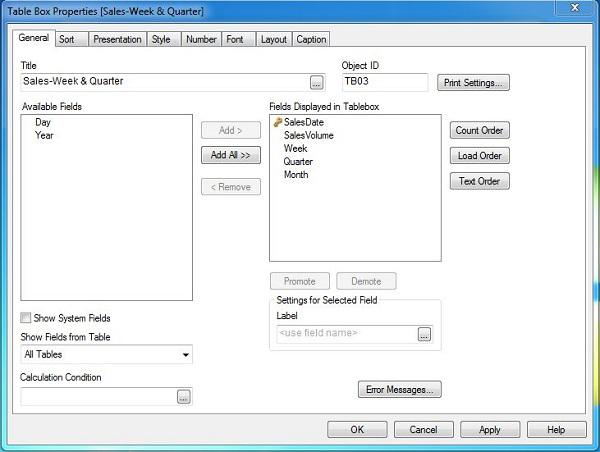Screen dimensions: 600x452
Task: Open Calculation Condition ellipsis button
Action: (184, 397)
